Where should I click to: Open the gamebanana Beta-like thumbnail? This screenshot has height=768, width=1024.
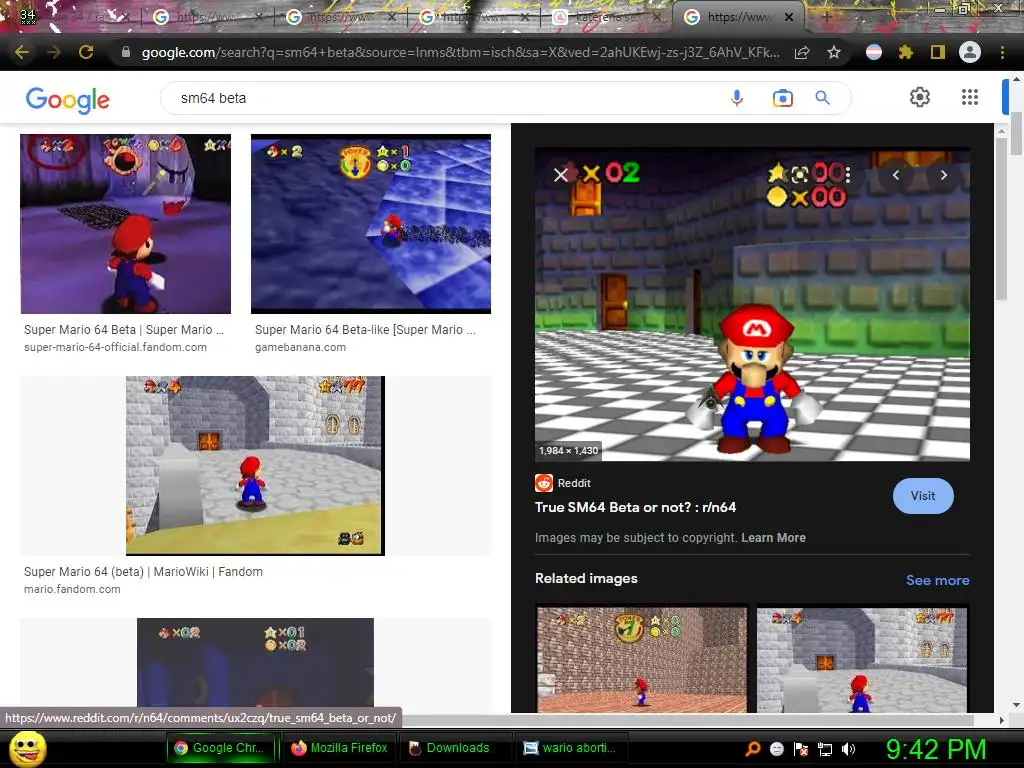371,224
